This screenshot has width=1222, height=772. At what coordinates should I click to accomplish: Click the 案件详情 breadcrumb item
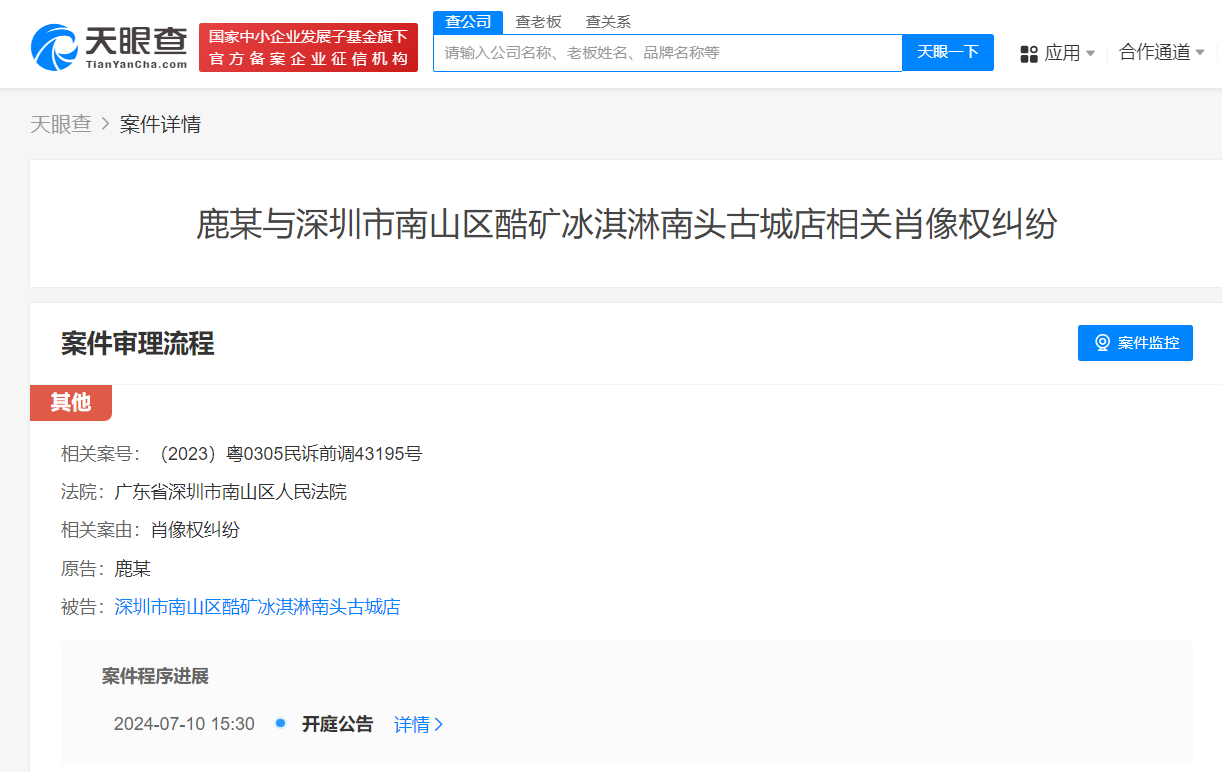coord(159,123)
